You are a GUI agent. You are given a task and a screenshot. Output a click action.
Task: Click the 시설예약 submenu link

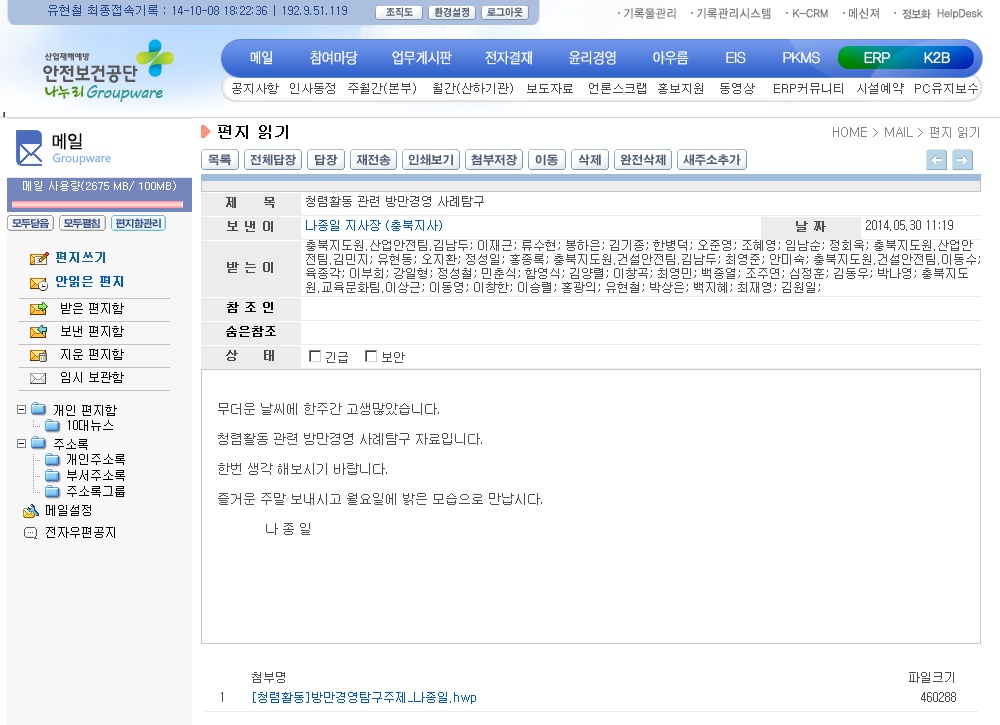880,89
